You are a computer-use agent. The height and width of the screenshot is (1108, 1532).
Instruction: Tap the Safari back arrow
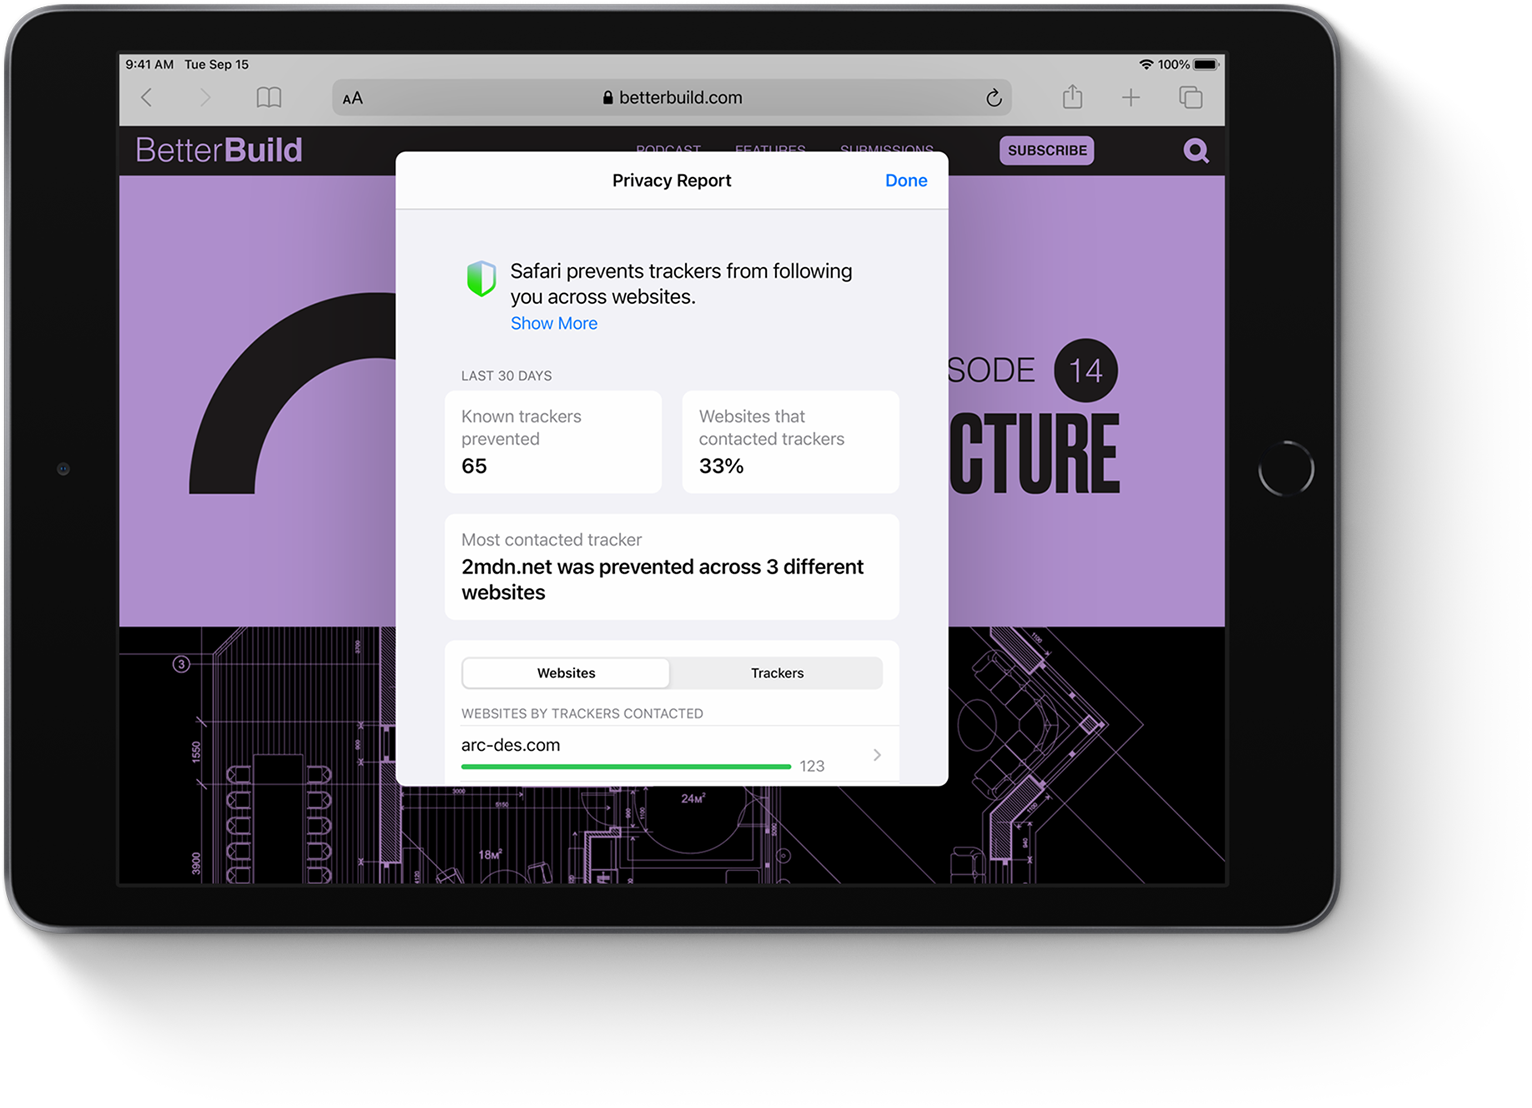tap(147, 97)
